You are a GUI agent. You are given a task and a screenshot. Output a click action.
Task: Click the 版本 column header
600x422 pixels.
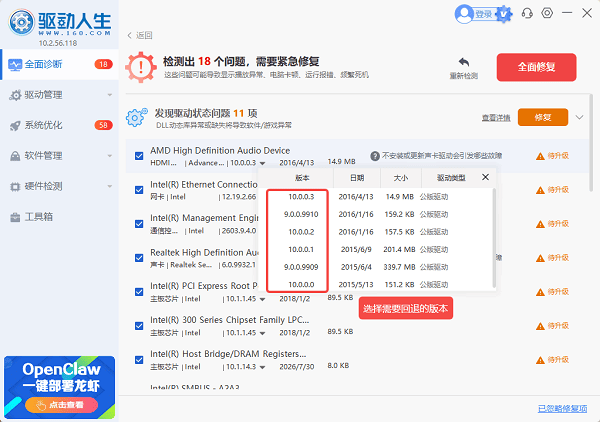(x=302, y=178)
